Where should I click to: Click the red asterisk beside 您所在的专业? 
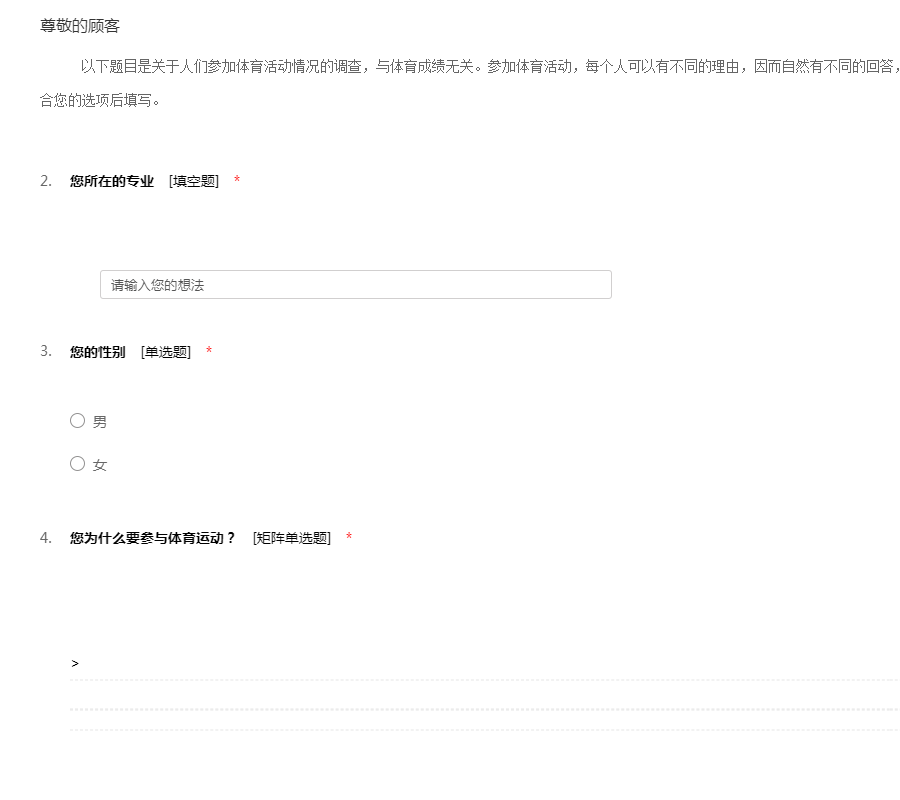tap(237, 181)
